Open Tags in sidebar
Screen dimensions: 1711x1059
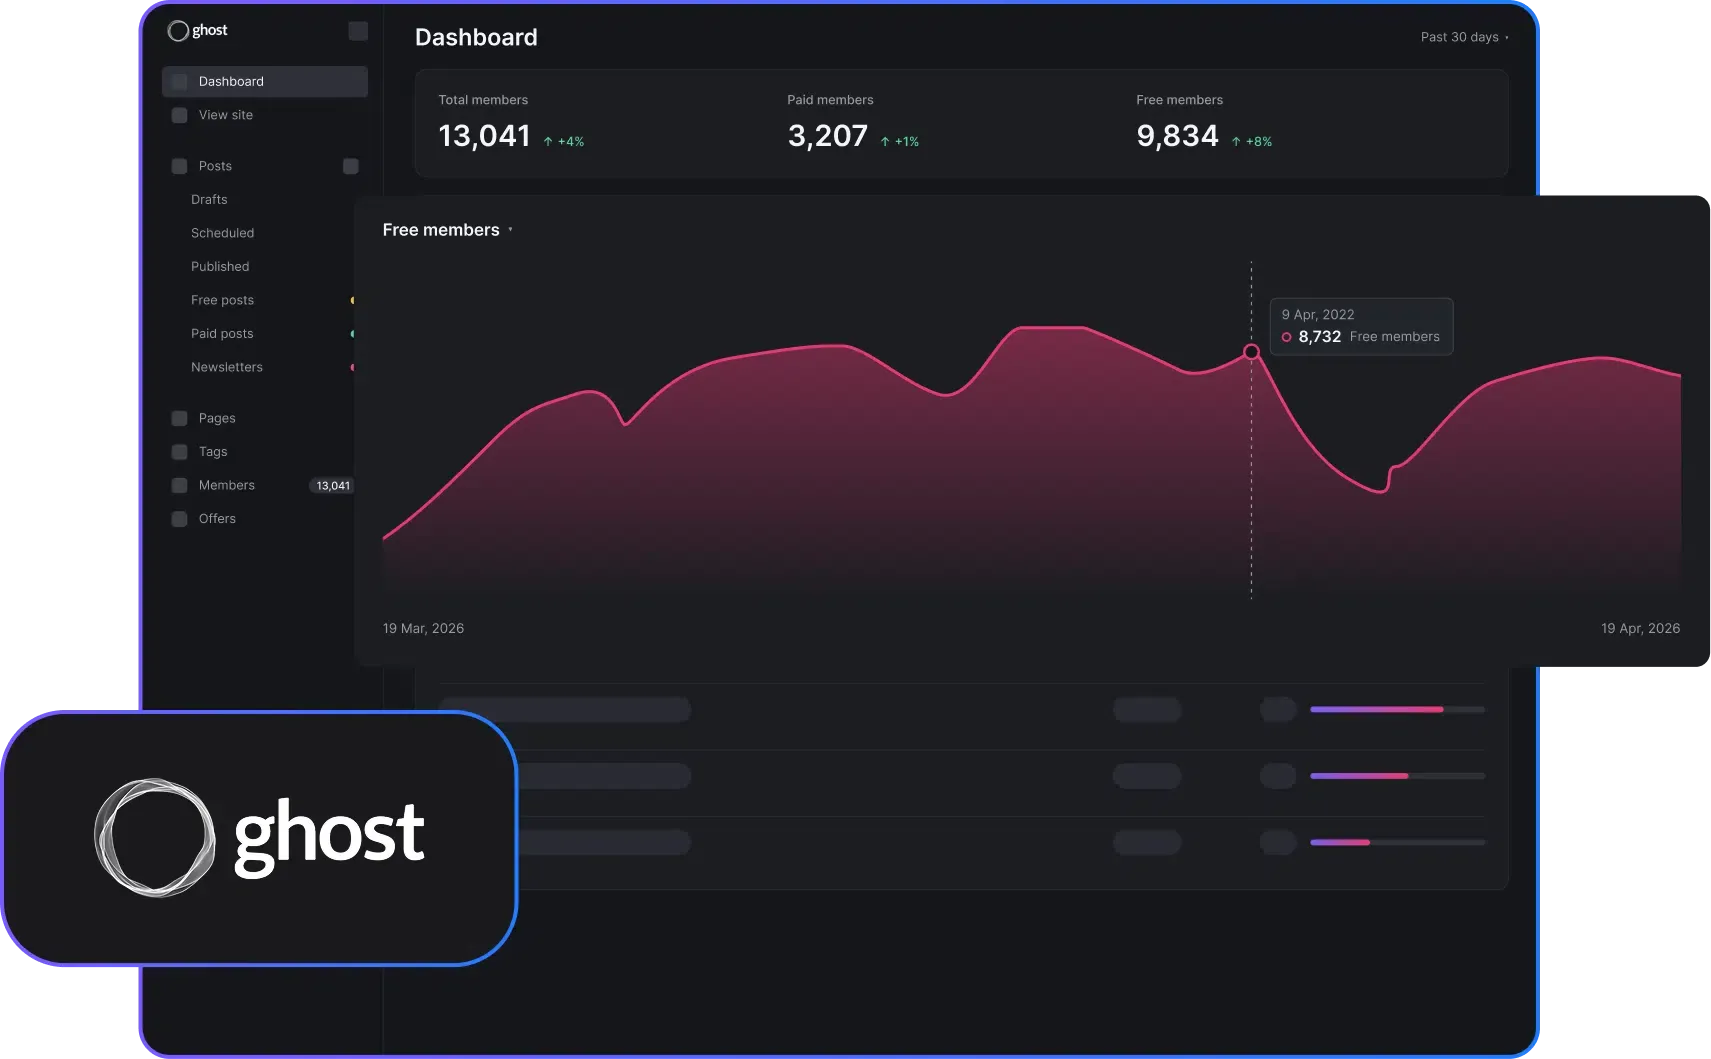coord(213,452)
